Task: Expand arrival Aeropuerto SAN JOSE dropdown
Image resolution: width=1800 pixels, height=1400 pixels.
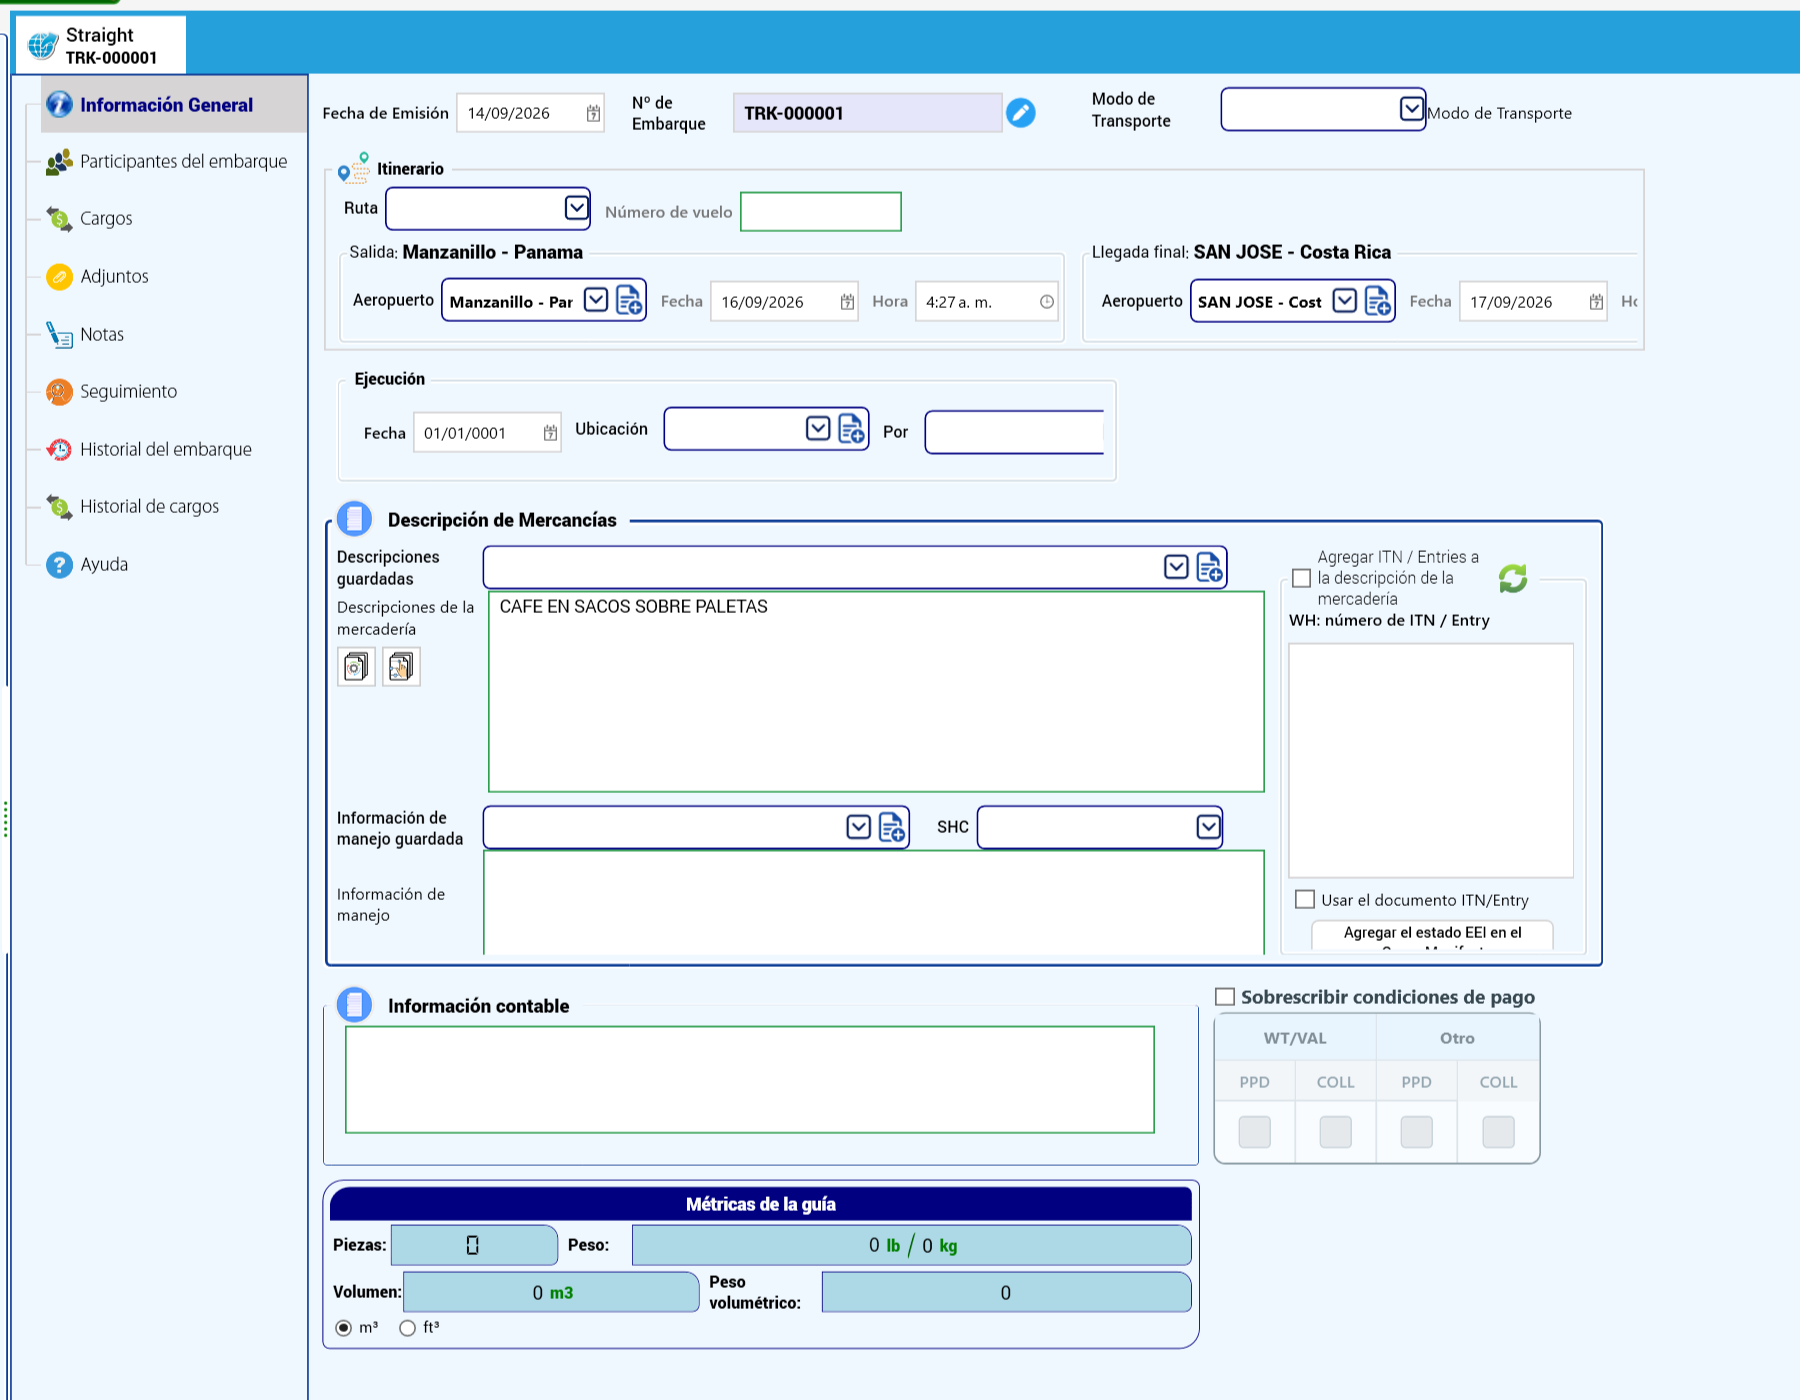Action: [1345, 300]
